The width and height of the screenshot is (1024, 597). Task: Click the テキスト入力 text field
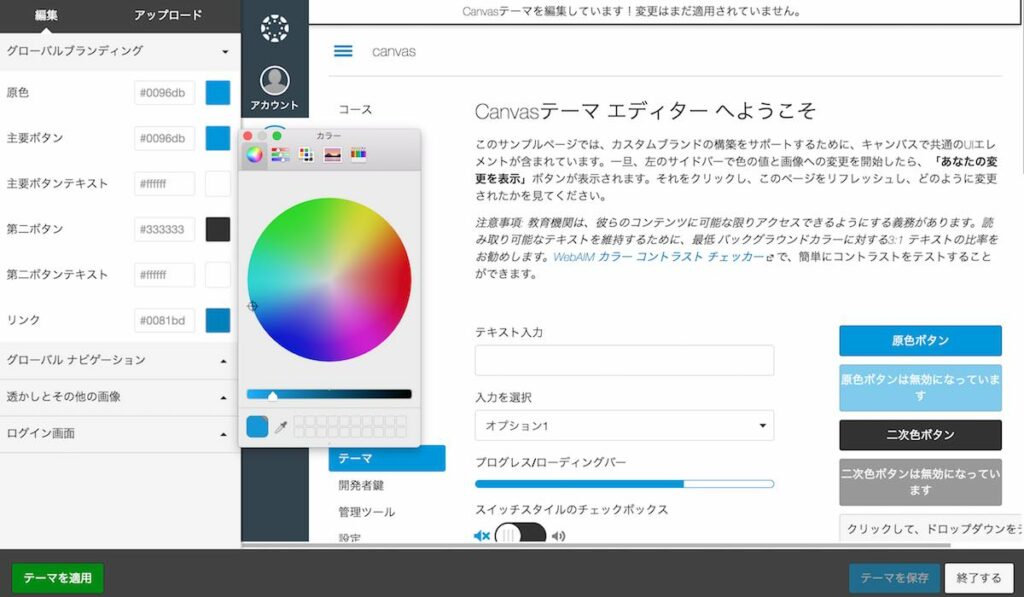(624, 360)
